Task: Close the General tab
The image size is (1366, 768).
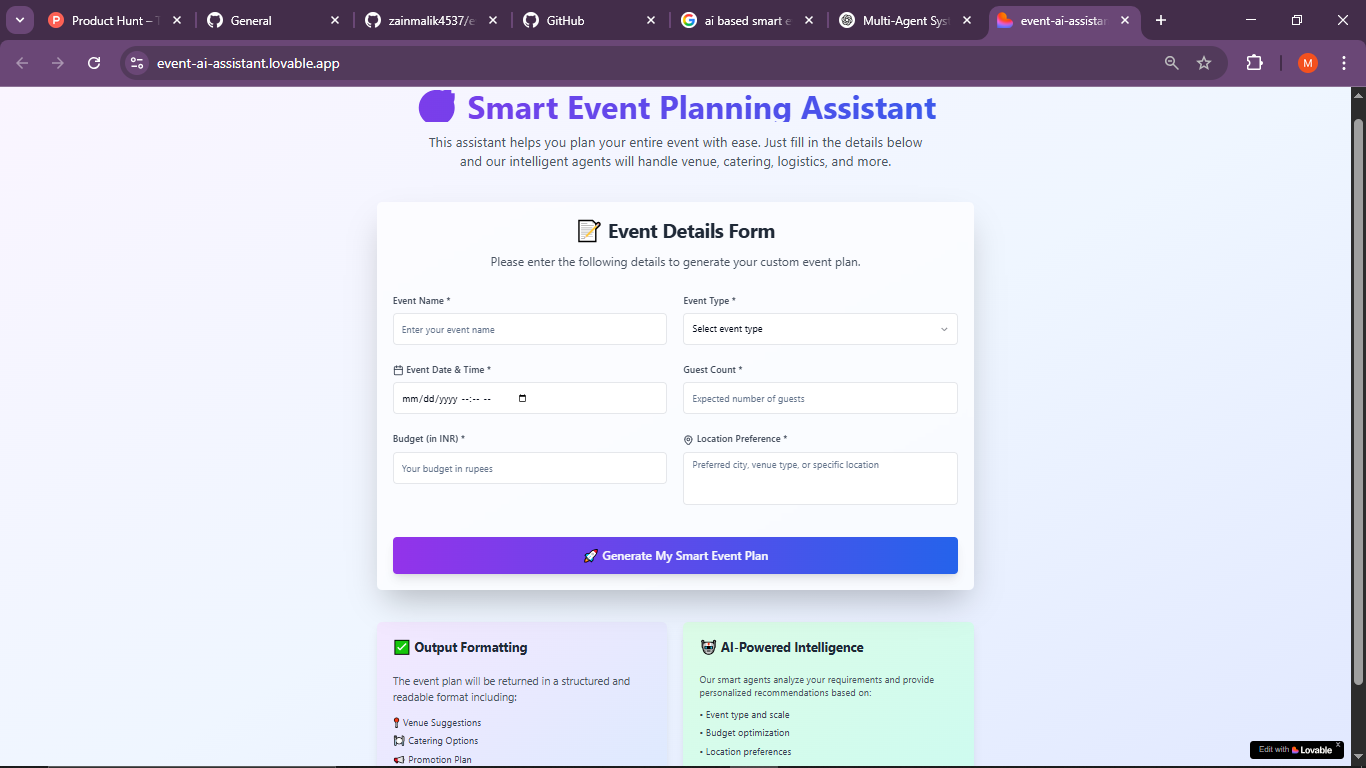Action: 335,20
